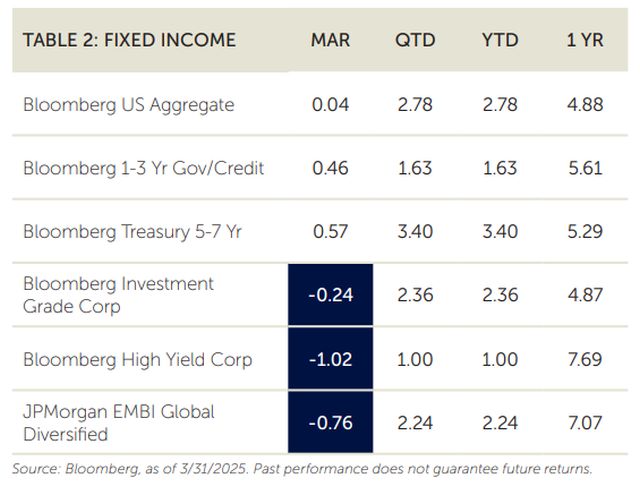Select the 7.69 High Yield 1 YR value

tap(584, 359)
